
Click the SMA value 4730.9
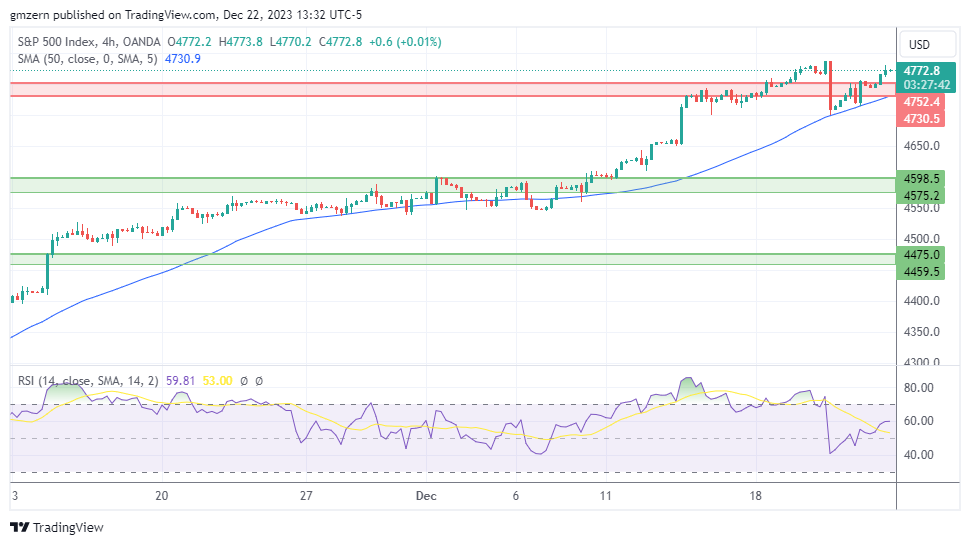click(182, 59)
